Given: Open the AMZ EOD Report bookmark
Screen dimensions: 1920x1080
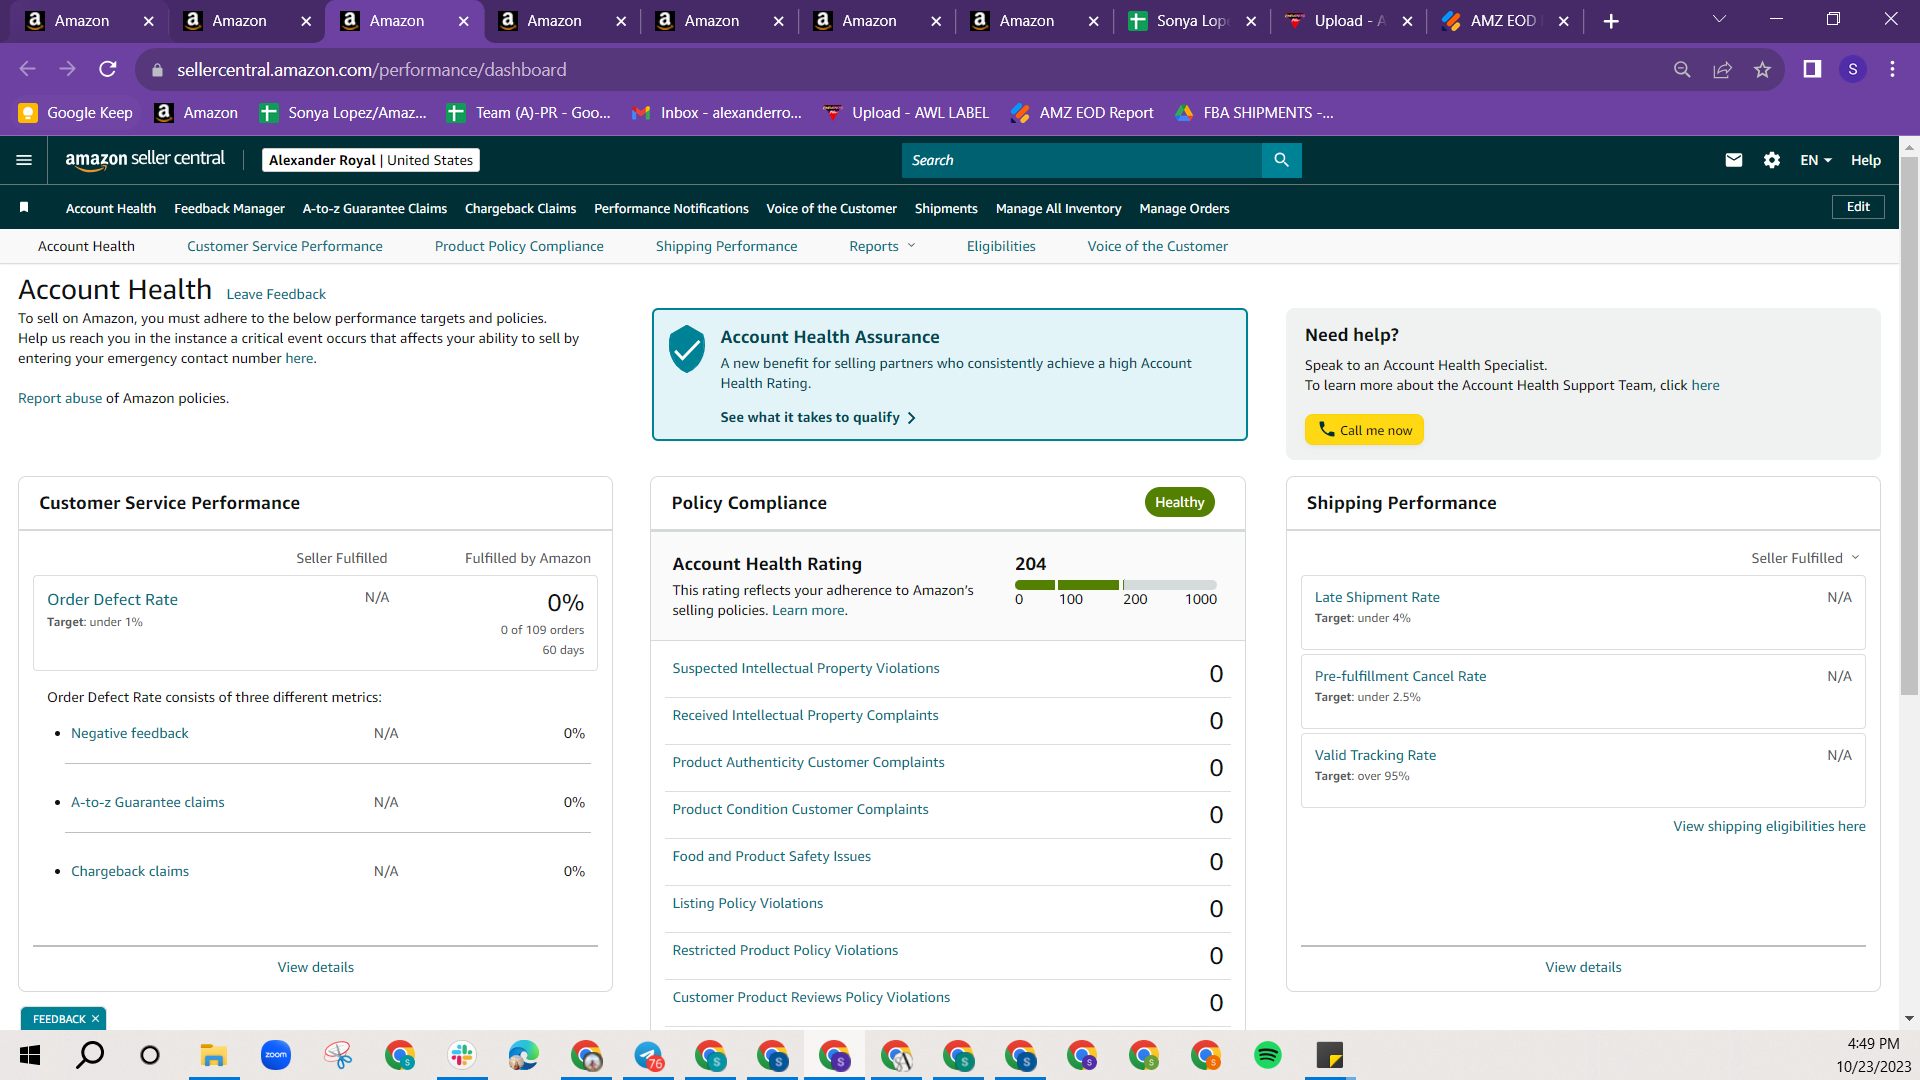Looking at the screenshot, I should [x=1082, y=113].
